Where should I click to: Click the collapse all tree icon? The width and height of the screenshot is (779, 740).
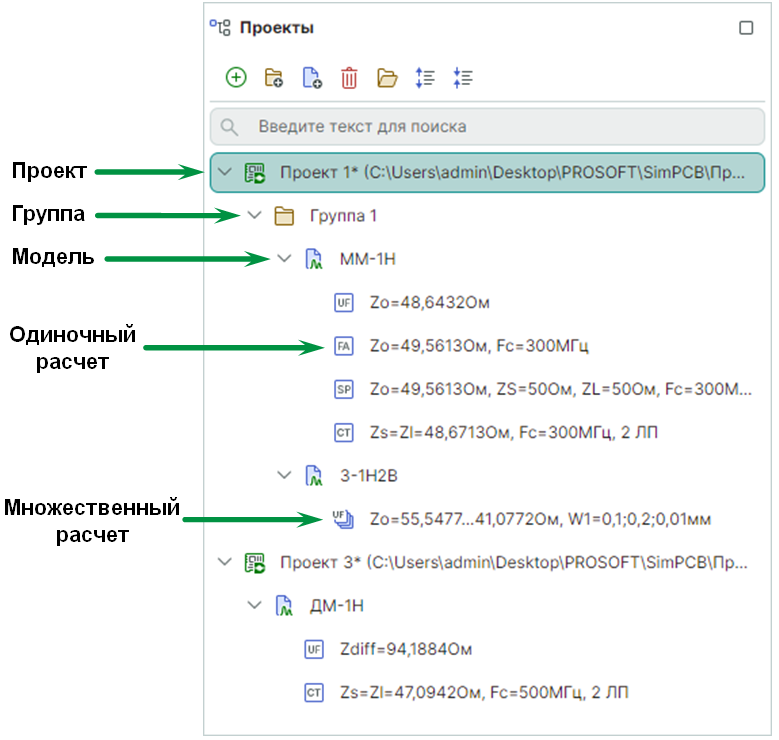(463, 77)
